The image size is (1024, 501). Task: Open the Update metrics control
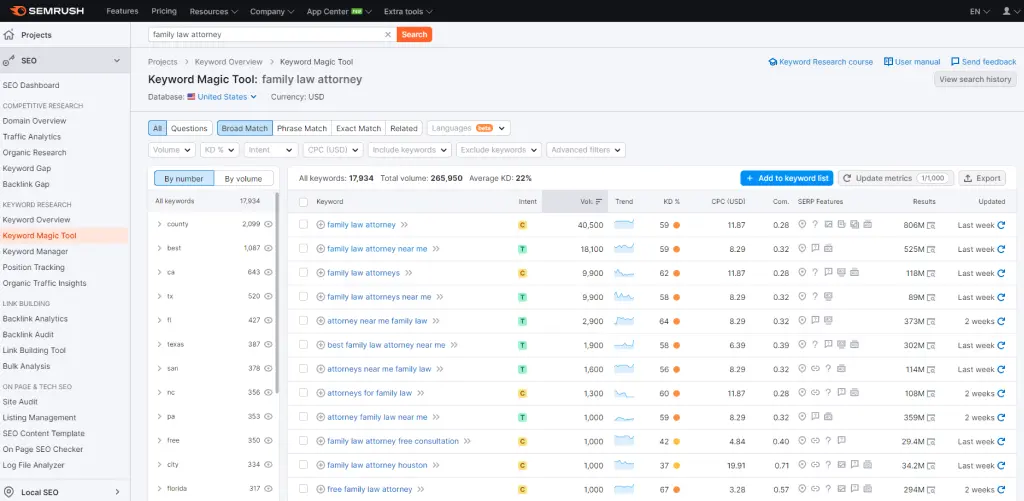[896, 178]
